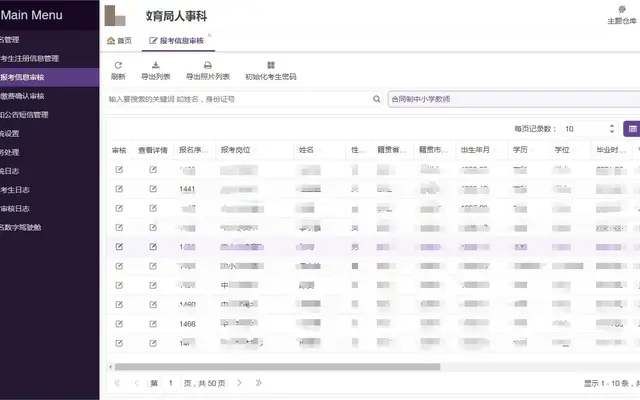Open 考生日志 in the sidebar
The width and height of the screenshot is (640, 400).
tap(15, 190)
